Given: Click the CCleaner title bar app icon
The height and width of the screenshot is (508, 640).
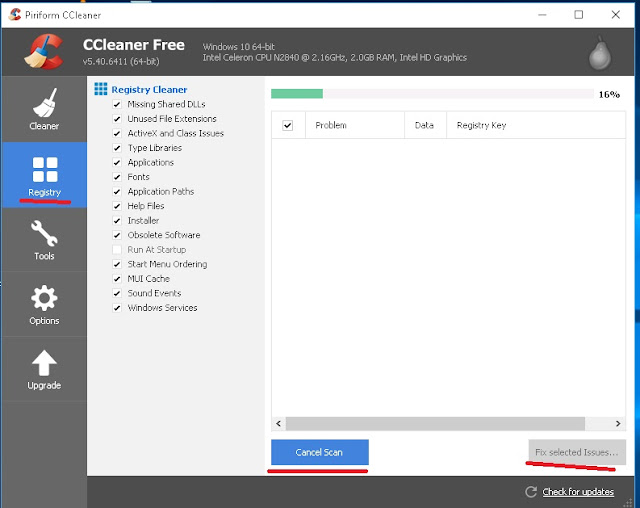Looking at the screenshot, I should [15, 15].
